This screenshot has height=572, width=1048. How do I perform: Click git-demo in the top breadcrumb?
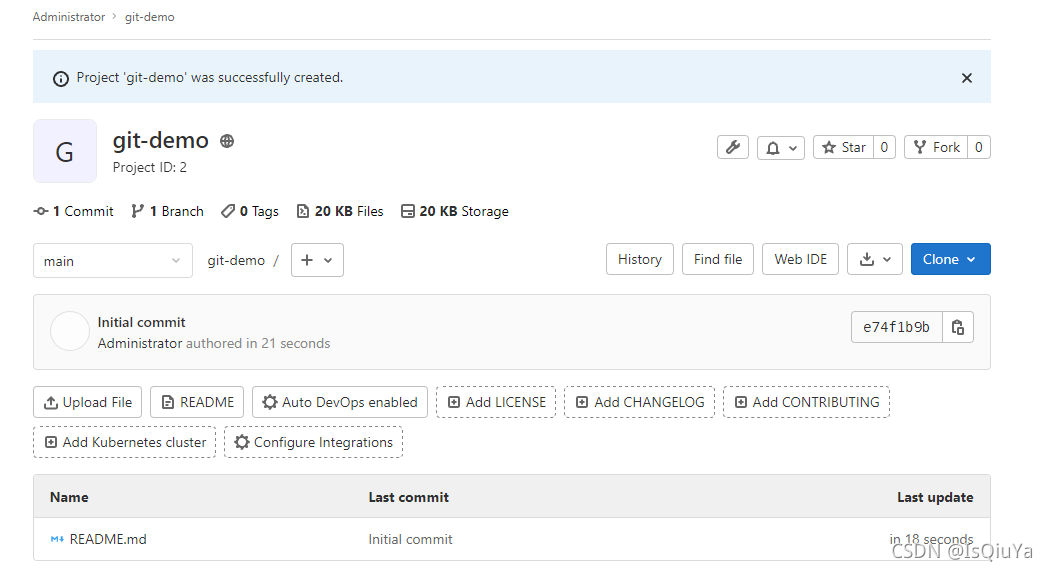pos(150,17)
